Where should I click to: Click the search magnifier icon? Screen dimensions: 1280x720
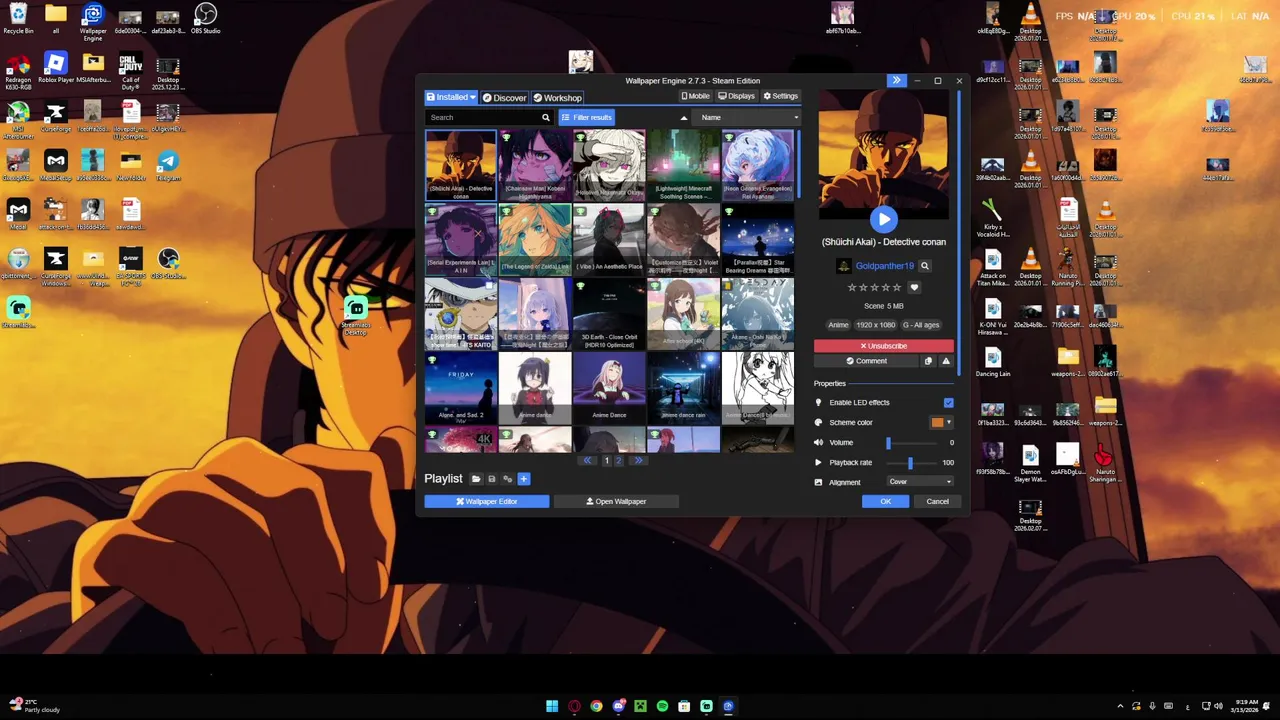pyautogui.click(x=546, y=117)
